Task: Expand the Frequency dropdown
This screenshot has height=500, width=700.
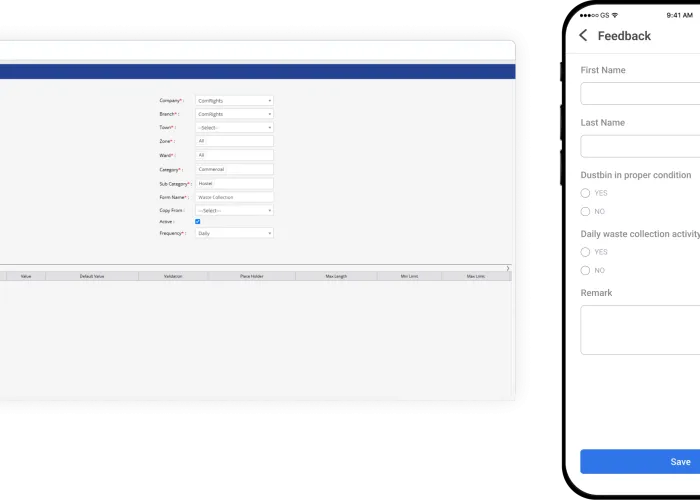Action: 234,233
